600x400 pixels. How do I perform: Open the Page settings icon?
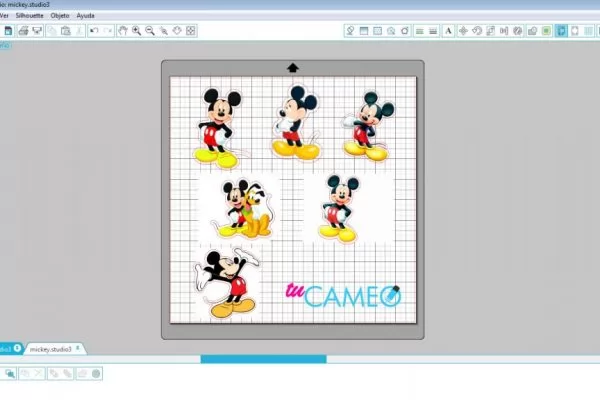tap(575, 31)
